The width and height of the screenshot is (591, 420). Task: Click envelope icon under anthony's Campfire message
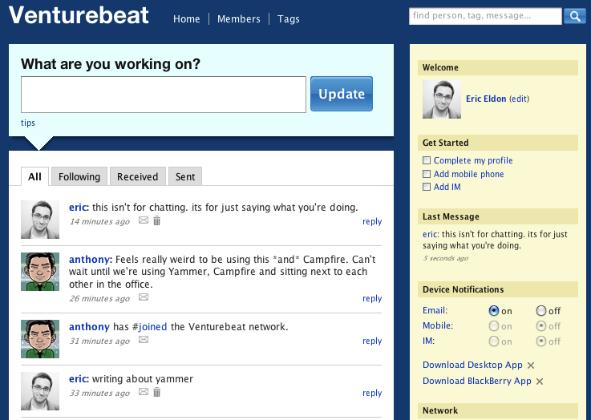tap(143, 297)
